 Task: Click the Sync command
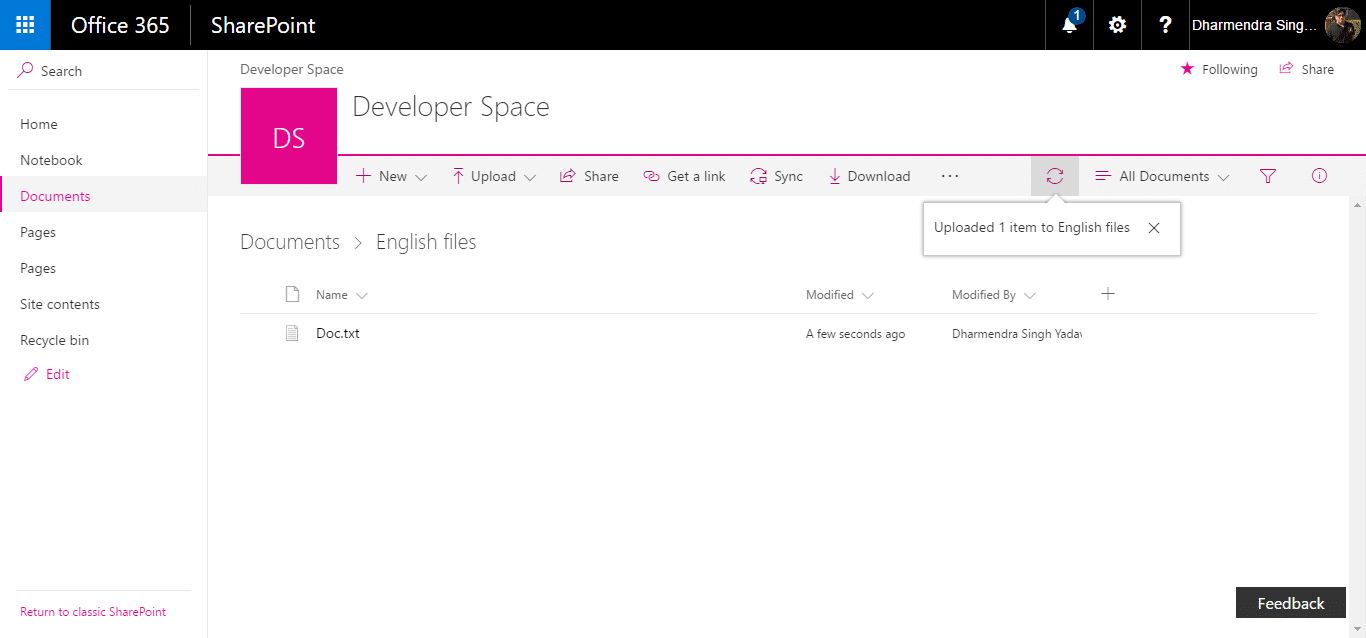[x=777, y=176]
